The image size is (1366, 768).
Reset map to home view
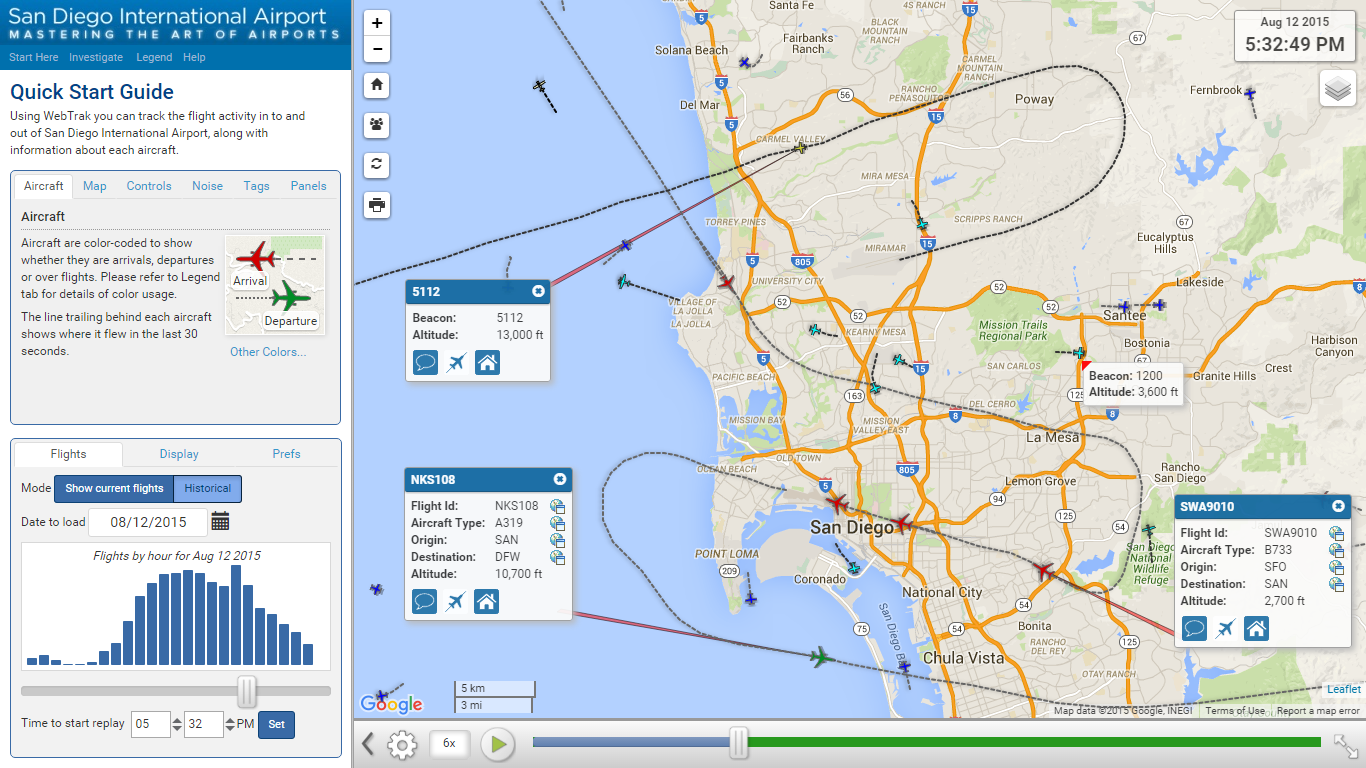coord(377,85)
